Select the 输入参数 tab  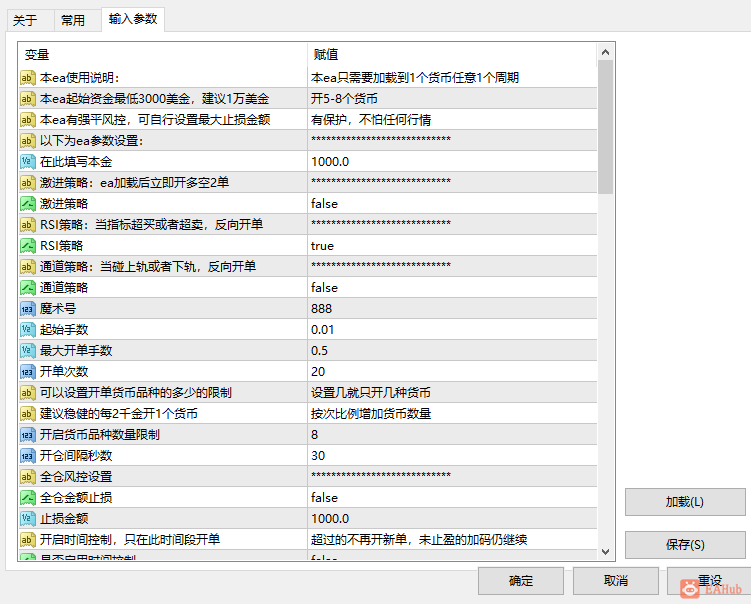(x=133, y=19)
